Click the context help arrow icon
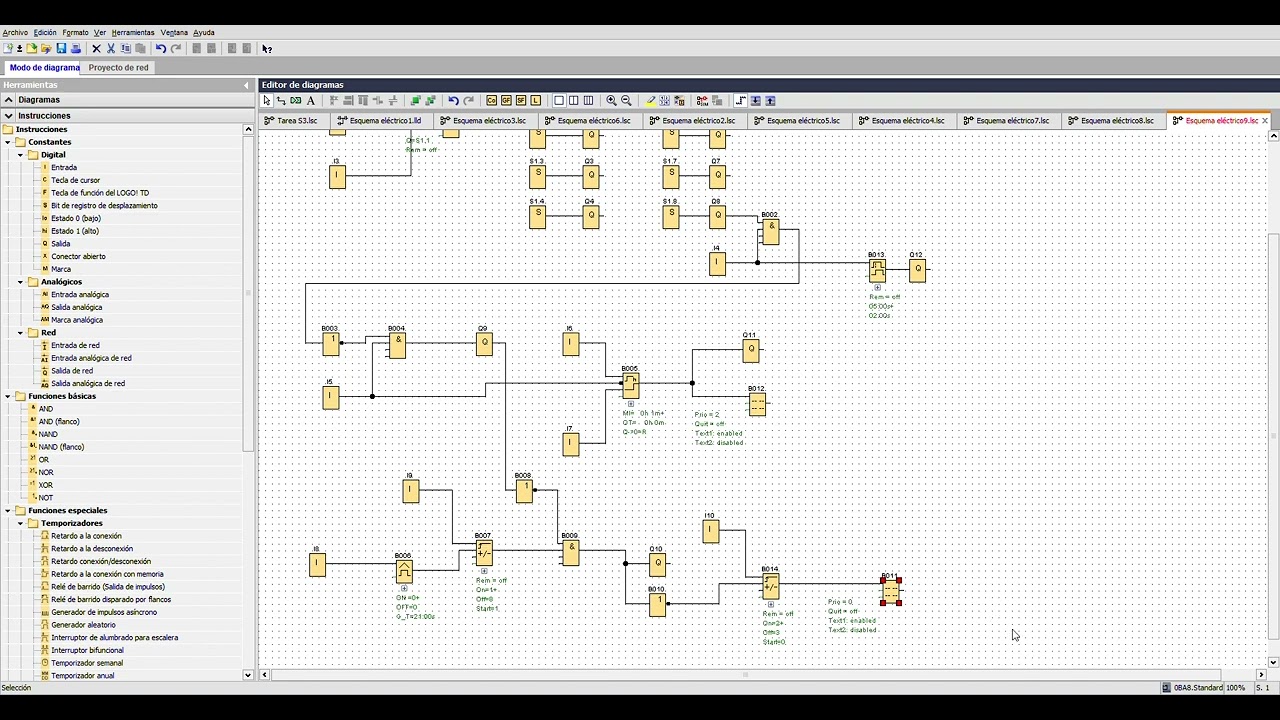This screenshot has width=1280, height=720. click(x=266, y=48)
